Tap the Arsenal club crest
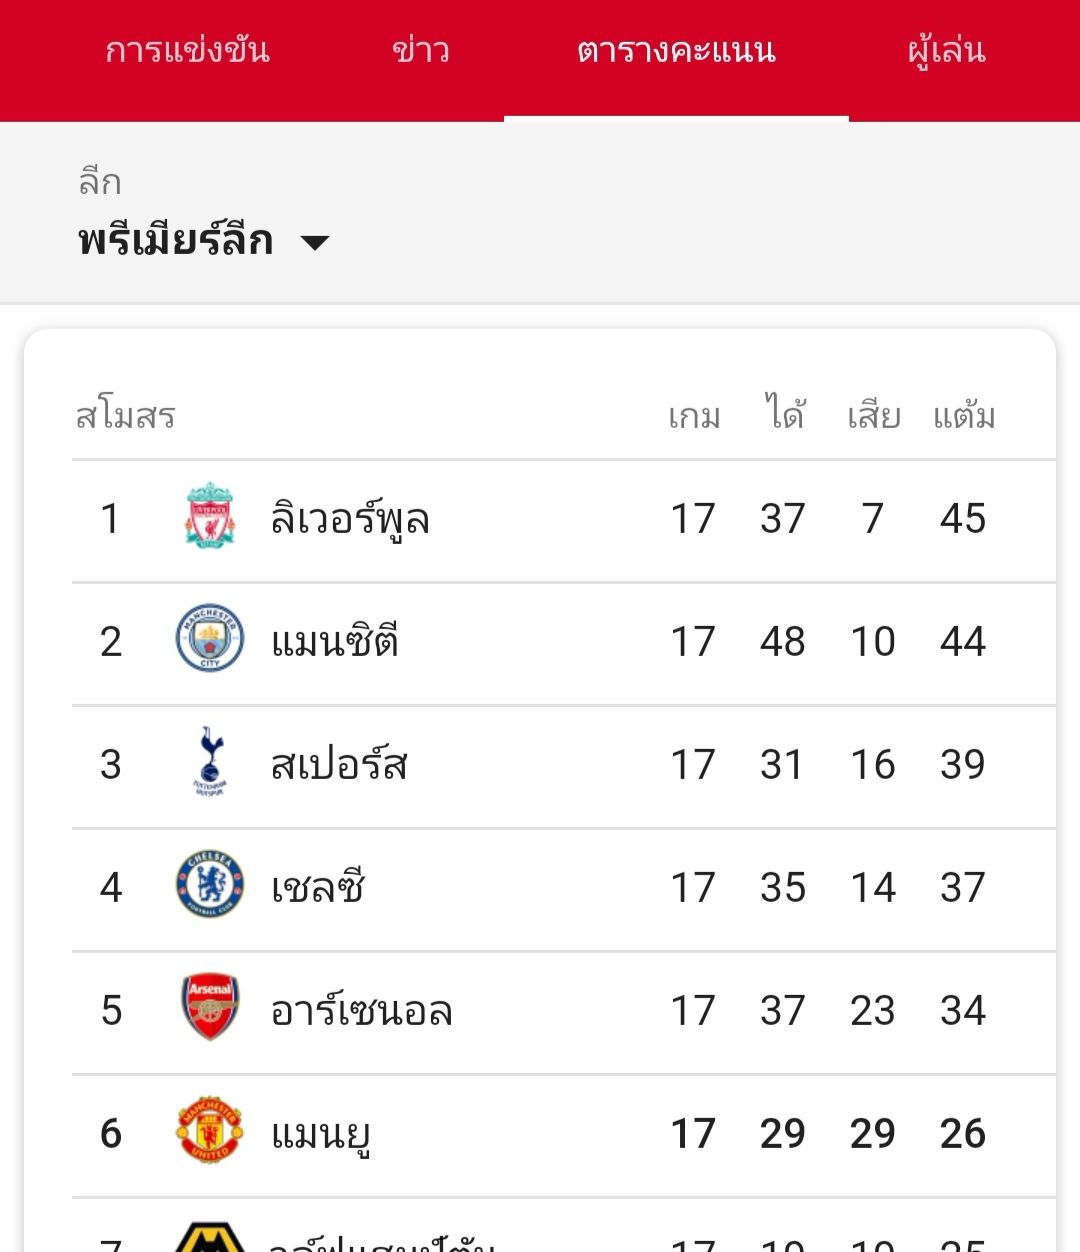Screen dimensions: 1080x1252 tap(210, 1007)
